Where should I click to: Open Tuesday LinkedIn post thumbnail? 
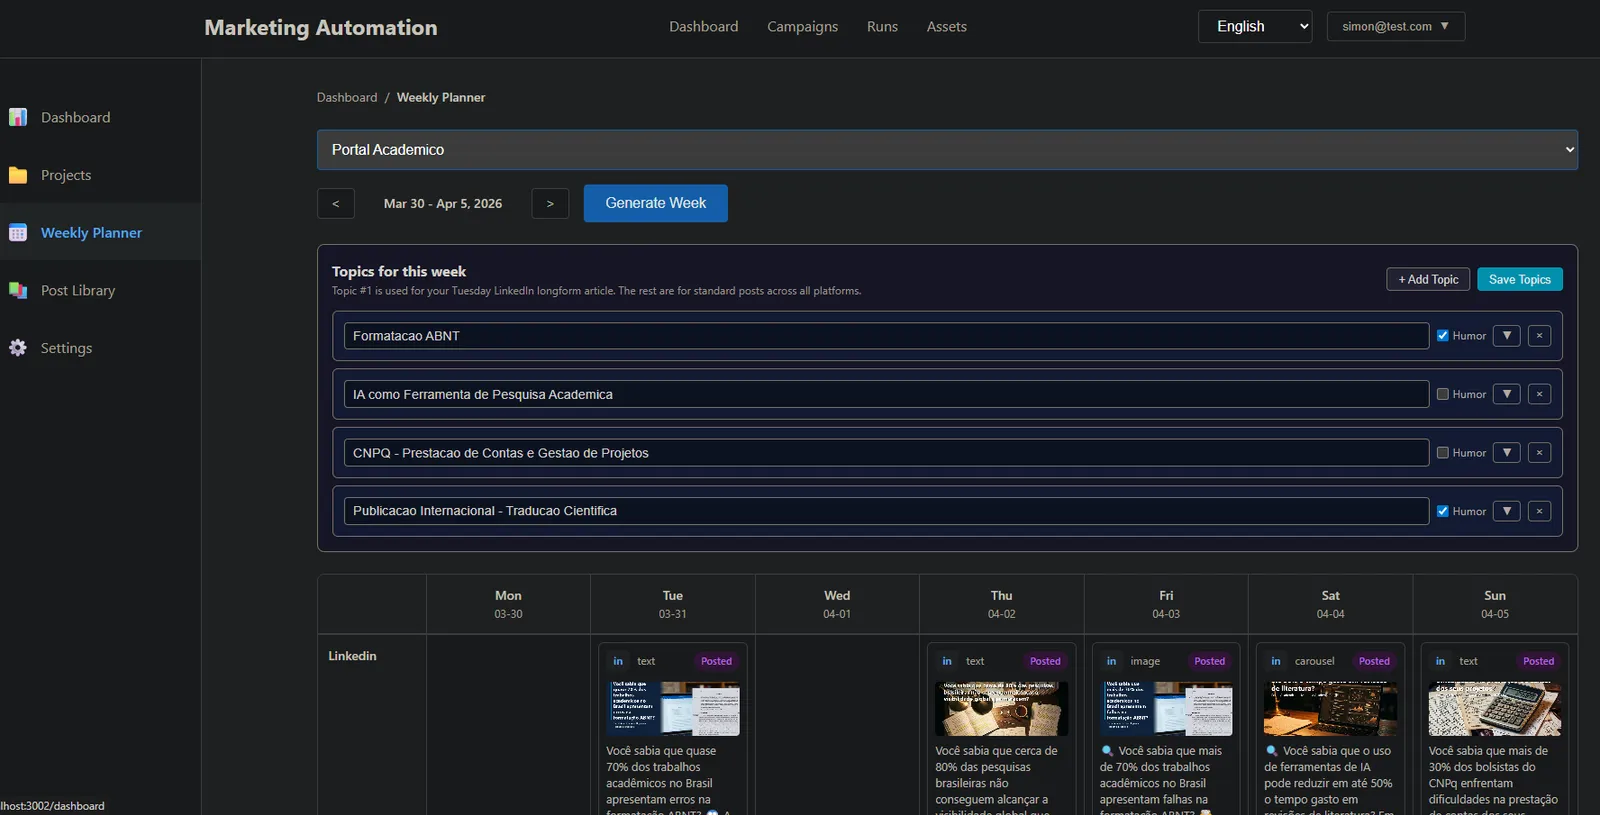[673, 709]
